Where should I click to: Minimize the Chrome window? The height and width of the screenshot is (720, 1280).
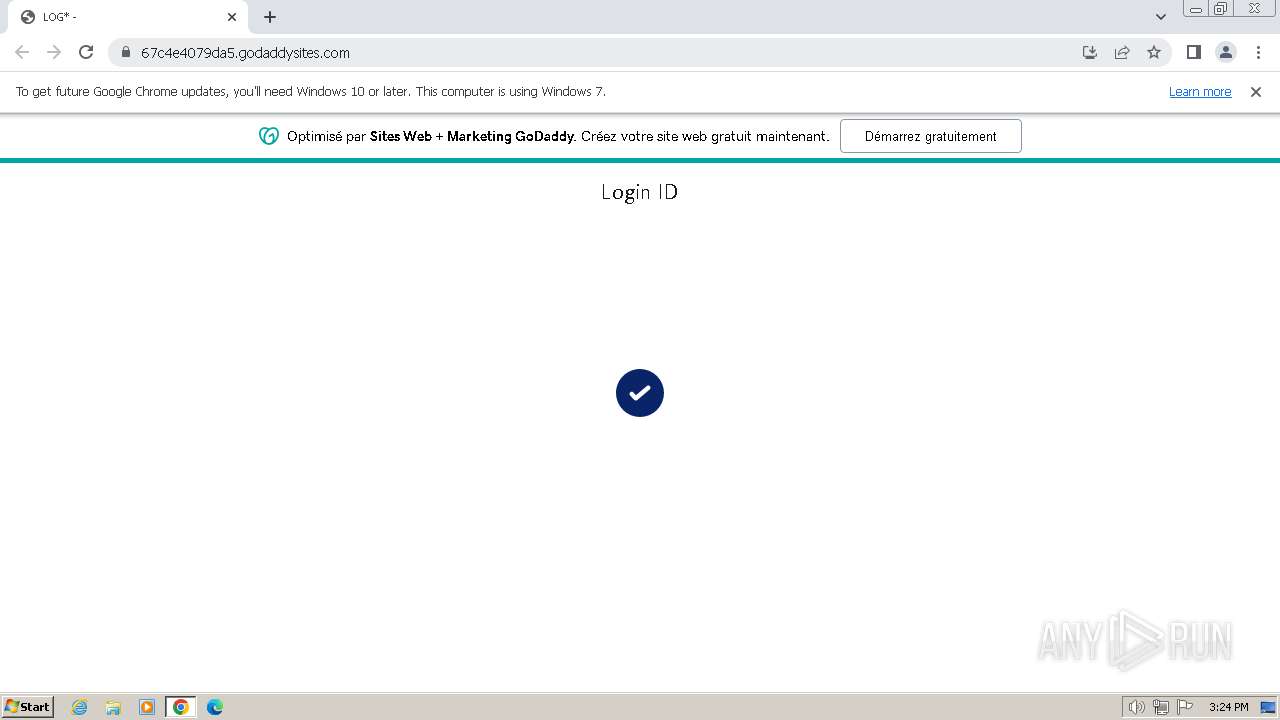(1196, 9)
